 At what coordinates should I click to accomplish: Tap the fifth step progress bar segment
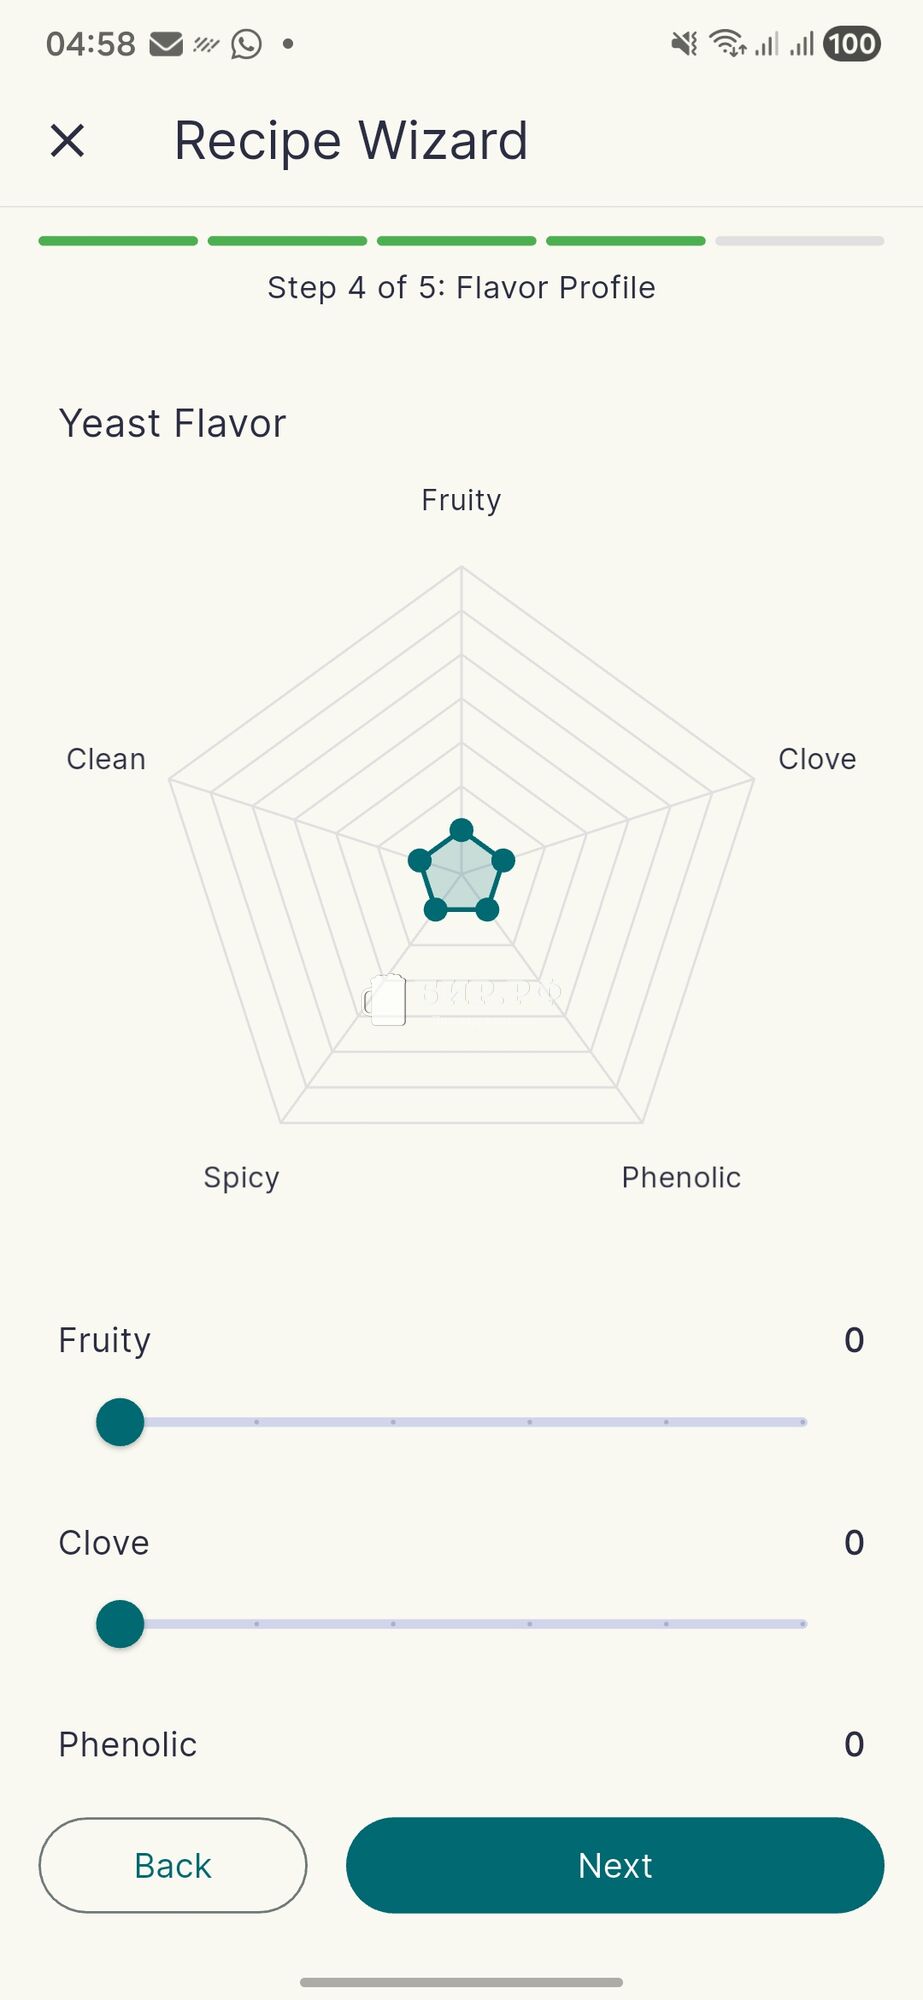click(x=799, y=241)
